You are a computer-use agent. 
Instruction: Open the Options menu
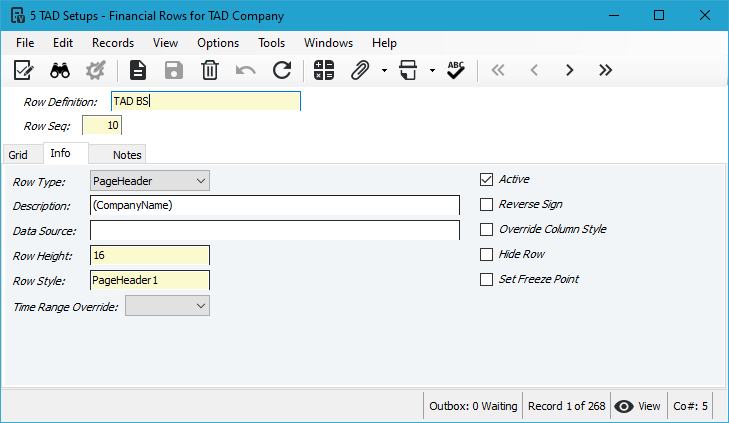pos(218,43)
